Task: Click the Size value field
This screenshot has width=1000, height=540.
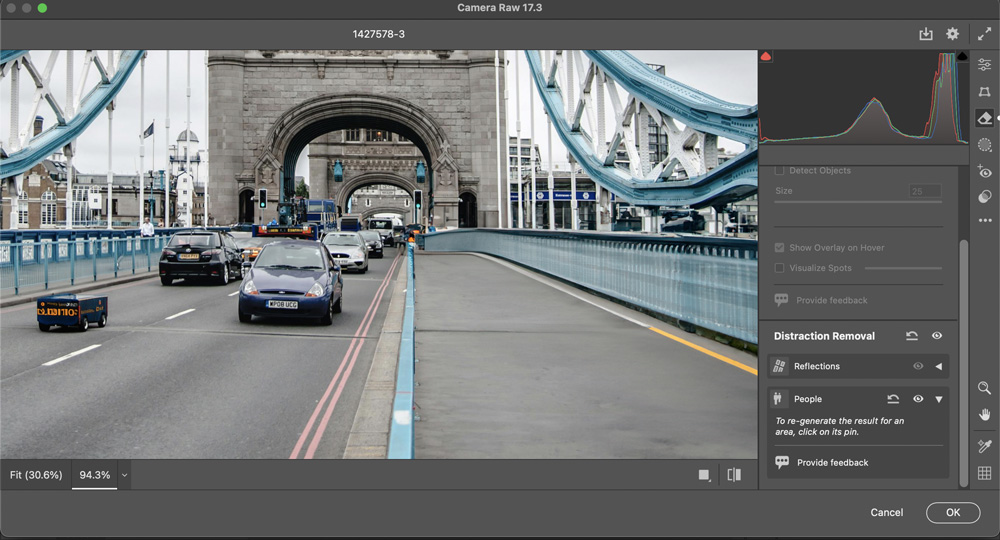Action: [x=925, y=191]
